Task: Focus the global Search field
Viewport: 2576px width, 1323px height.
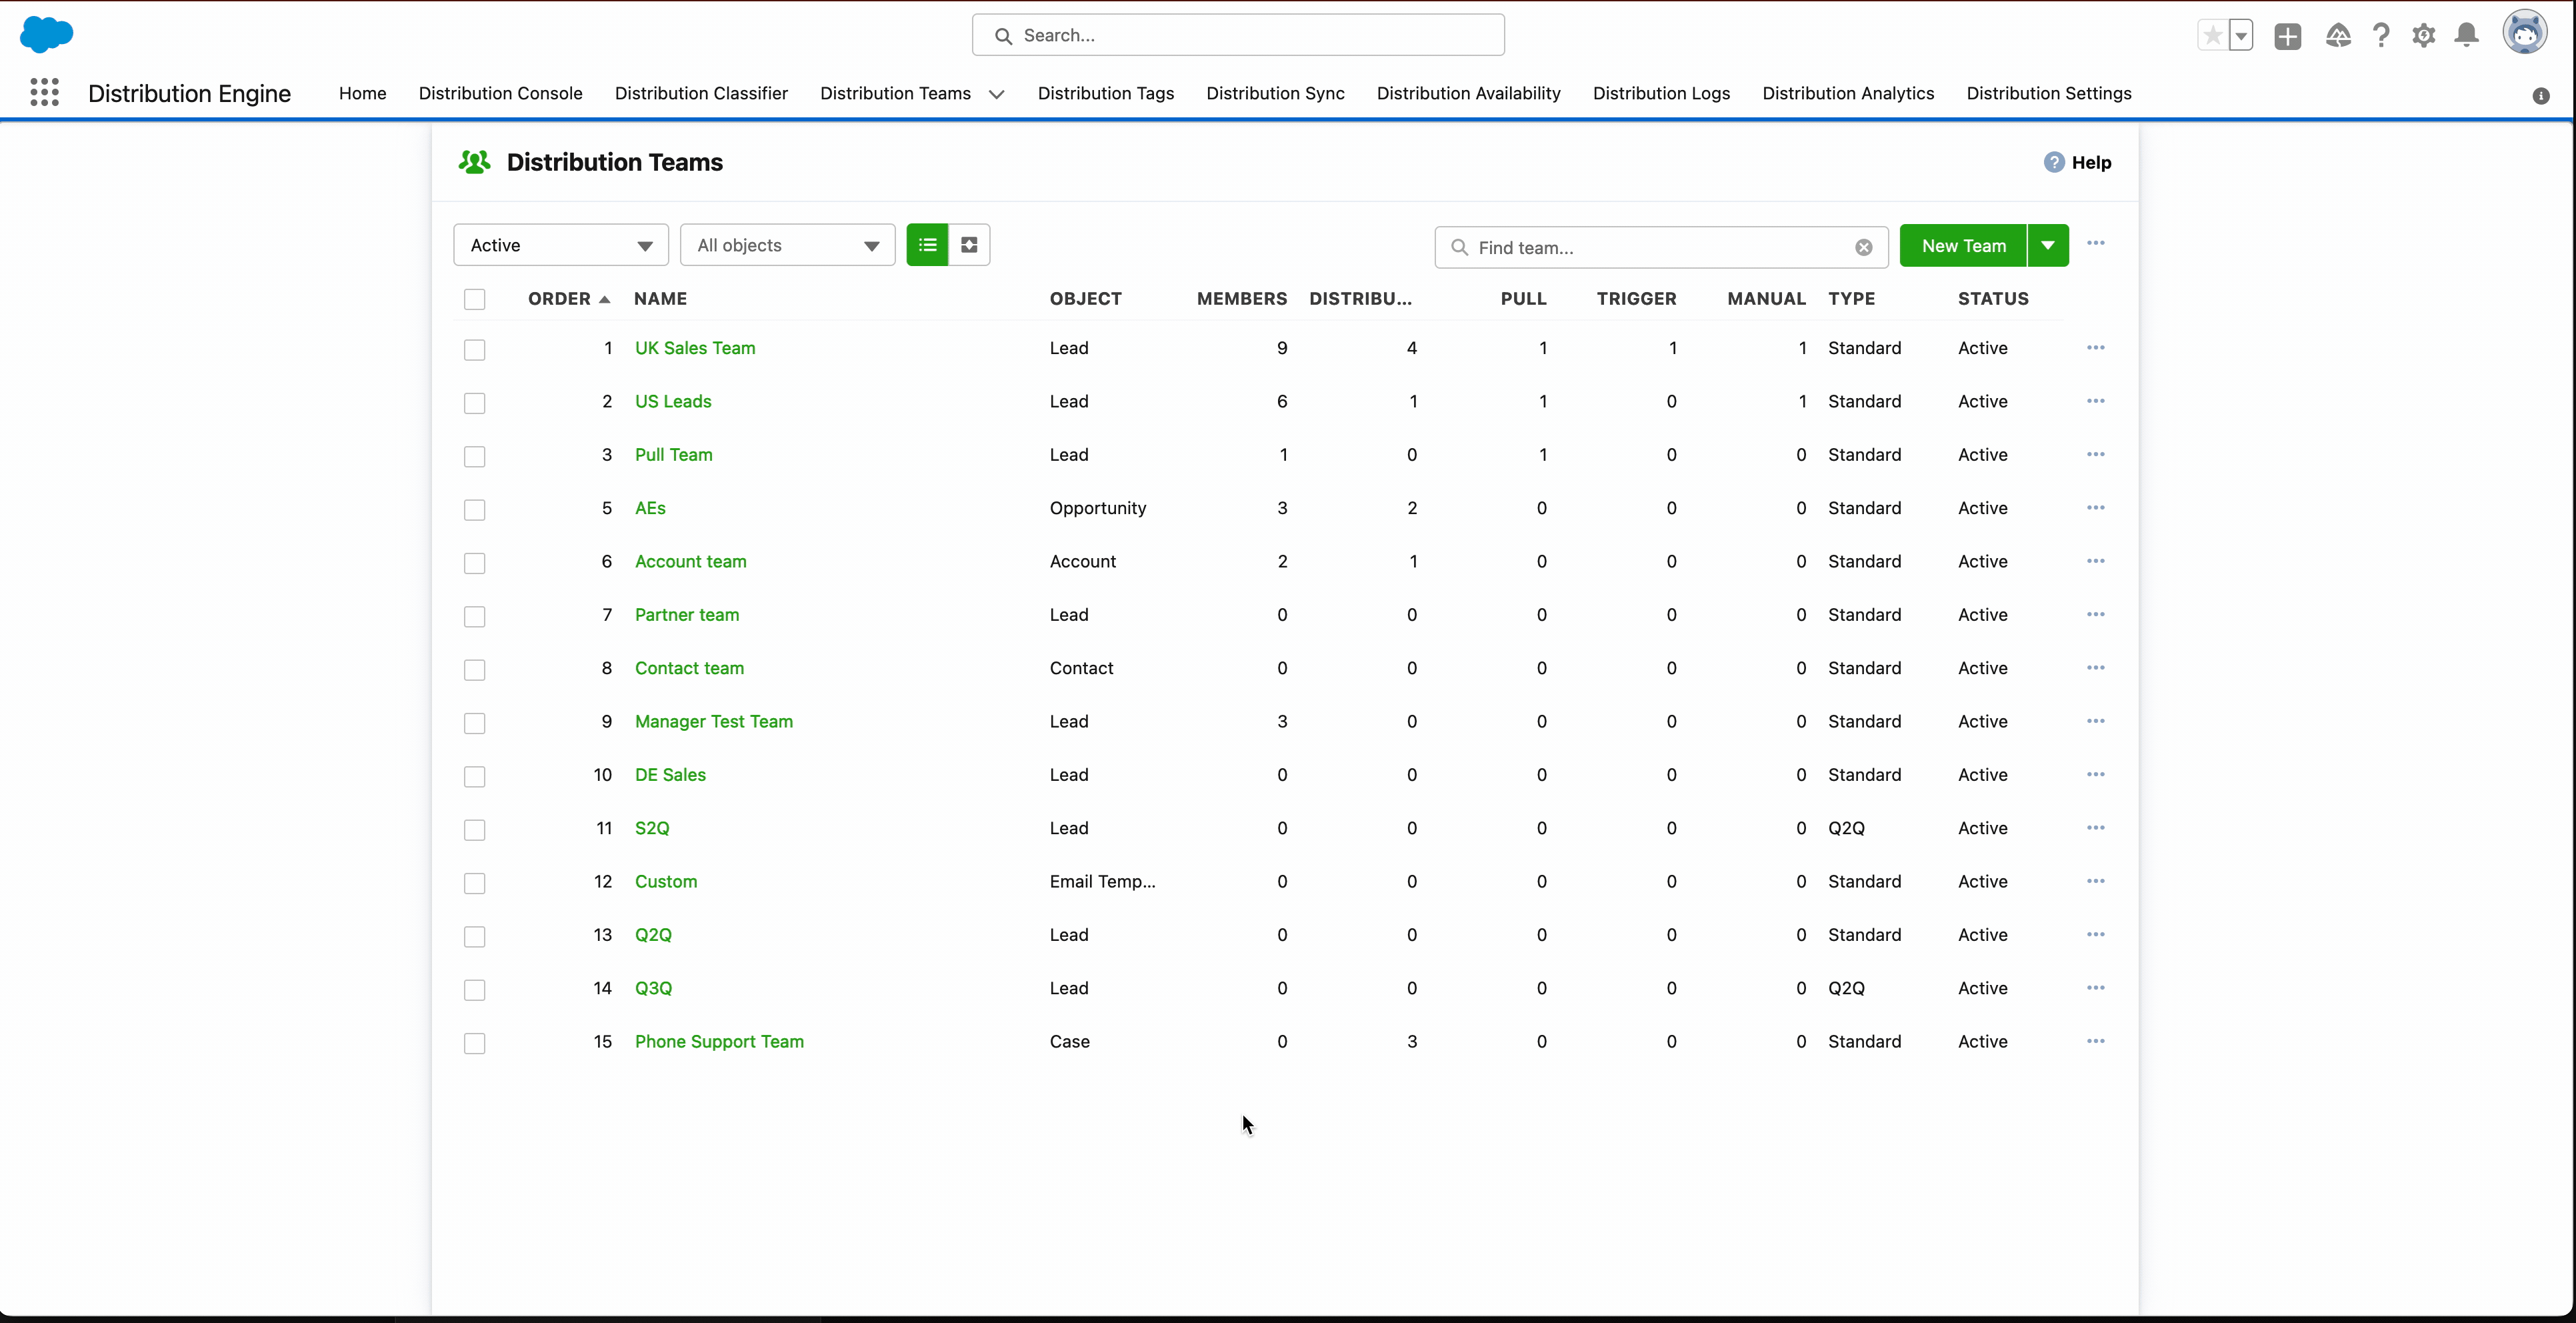Action: [1238, 35]
